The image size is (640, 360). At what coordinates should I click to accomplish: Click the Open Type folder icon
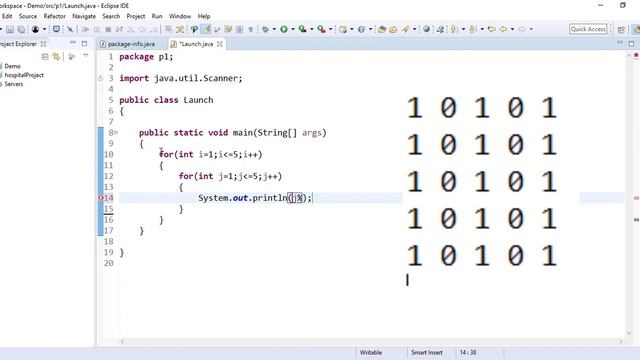pyautogui.click(x=382, y=29)
